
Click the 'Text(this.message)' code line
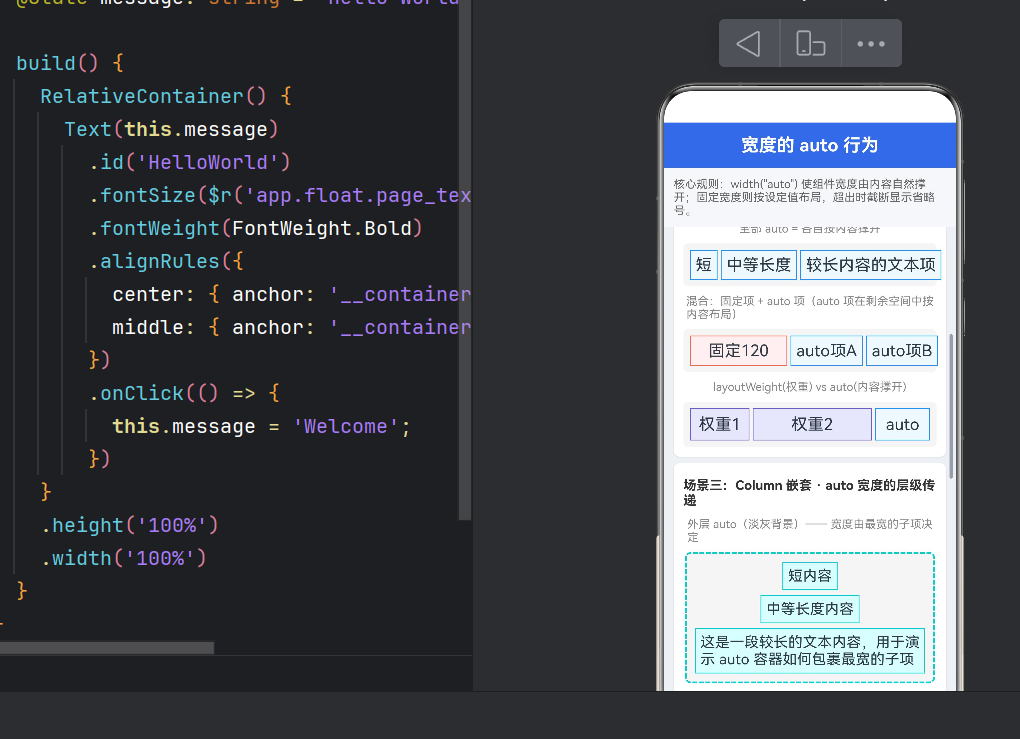pos(172,129)
